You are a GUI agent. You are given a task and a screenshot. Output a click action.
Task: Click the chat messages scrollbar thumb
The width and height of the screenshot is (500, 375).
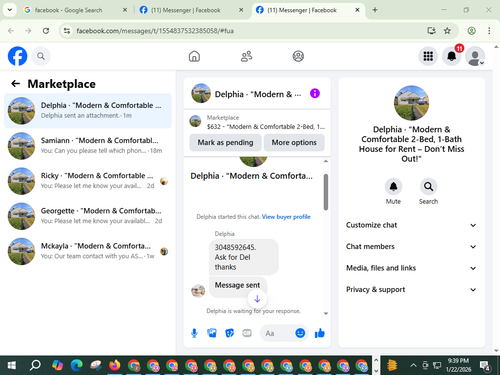(x=326, y=192)
